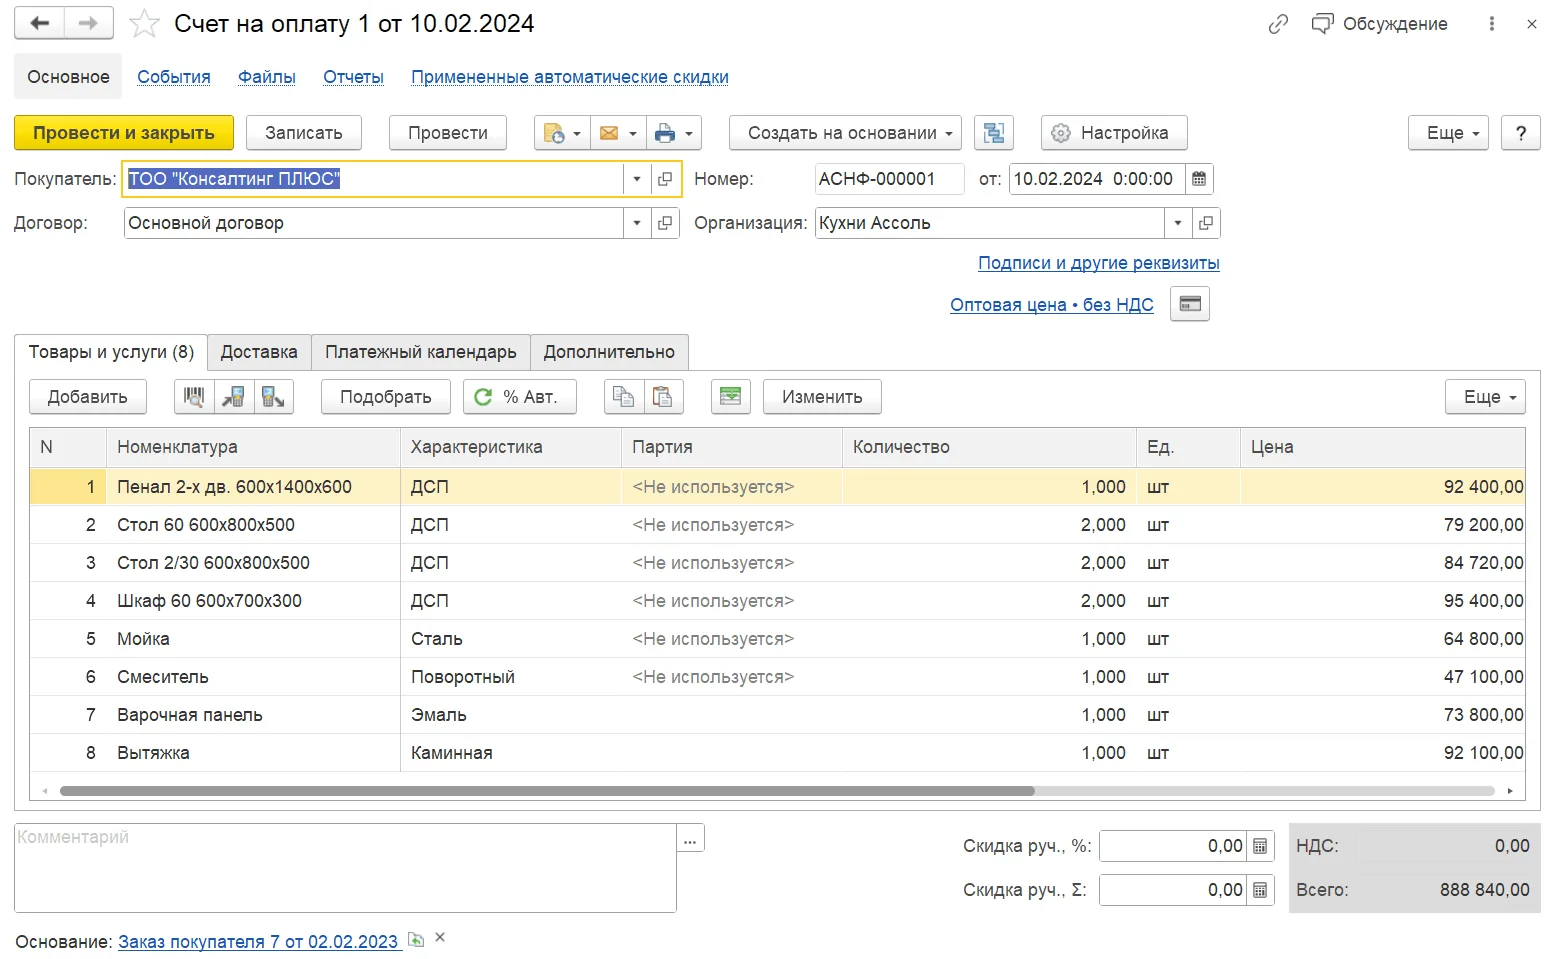1565x959 pixels.
Task: Switch to the Платежный календарь tab
Action: (421, 352)
